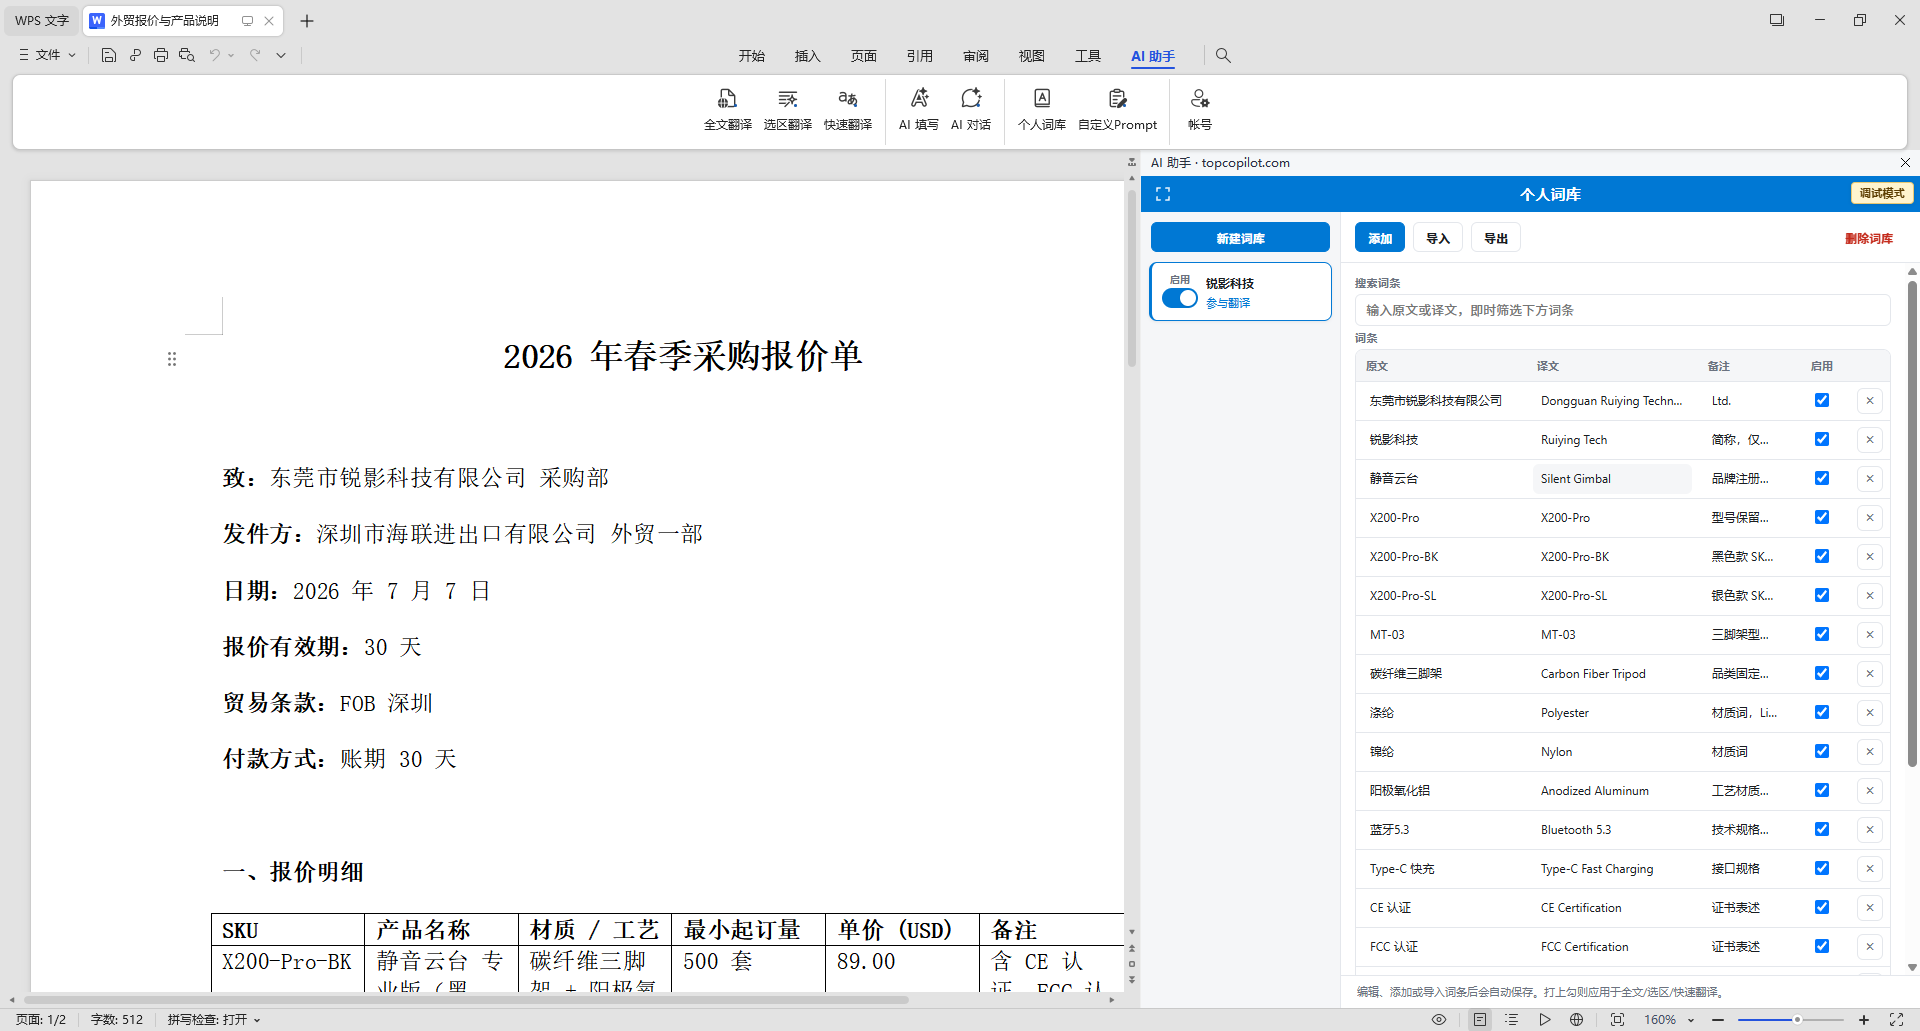Image resolution: width=1920 pixels, height=1031 pixels.
Task: Switch to the 开始 ribbon tab
Action: [752, 56]
